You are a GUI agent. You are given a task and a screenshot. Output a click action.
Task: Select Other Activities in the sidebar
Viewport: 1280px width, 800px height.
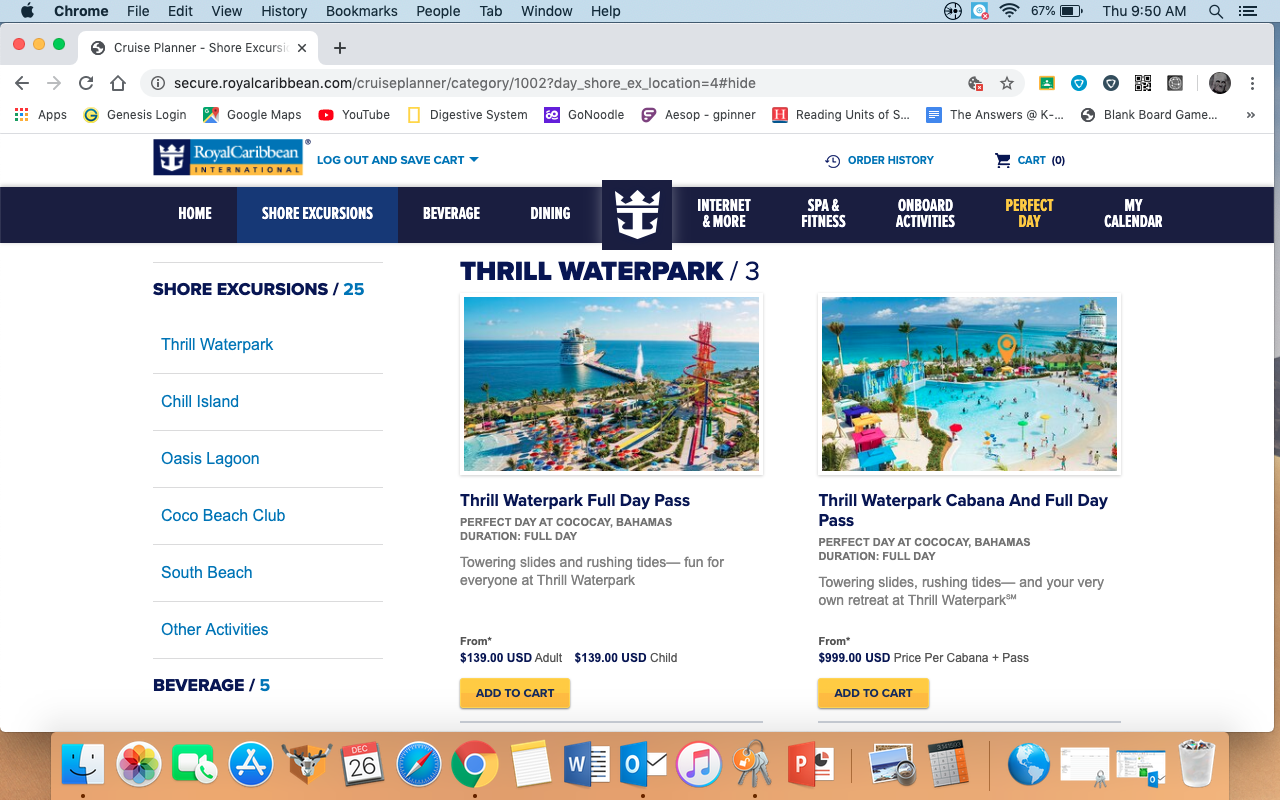click(x=215, y=629)
